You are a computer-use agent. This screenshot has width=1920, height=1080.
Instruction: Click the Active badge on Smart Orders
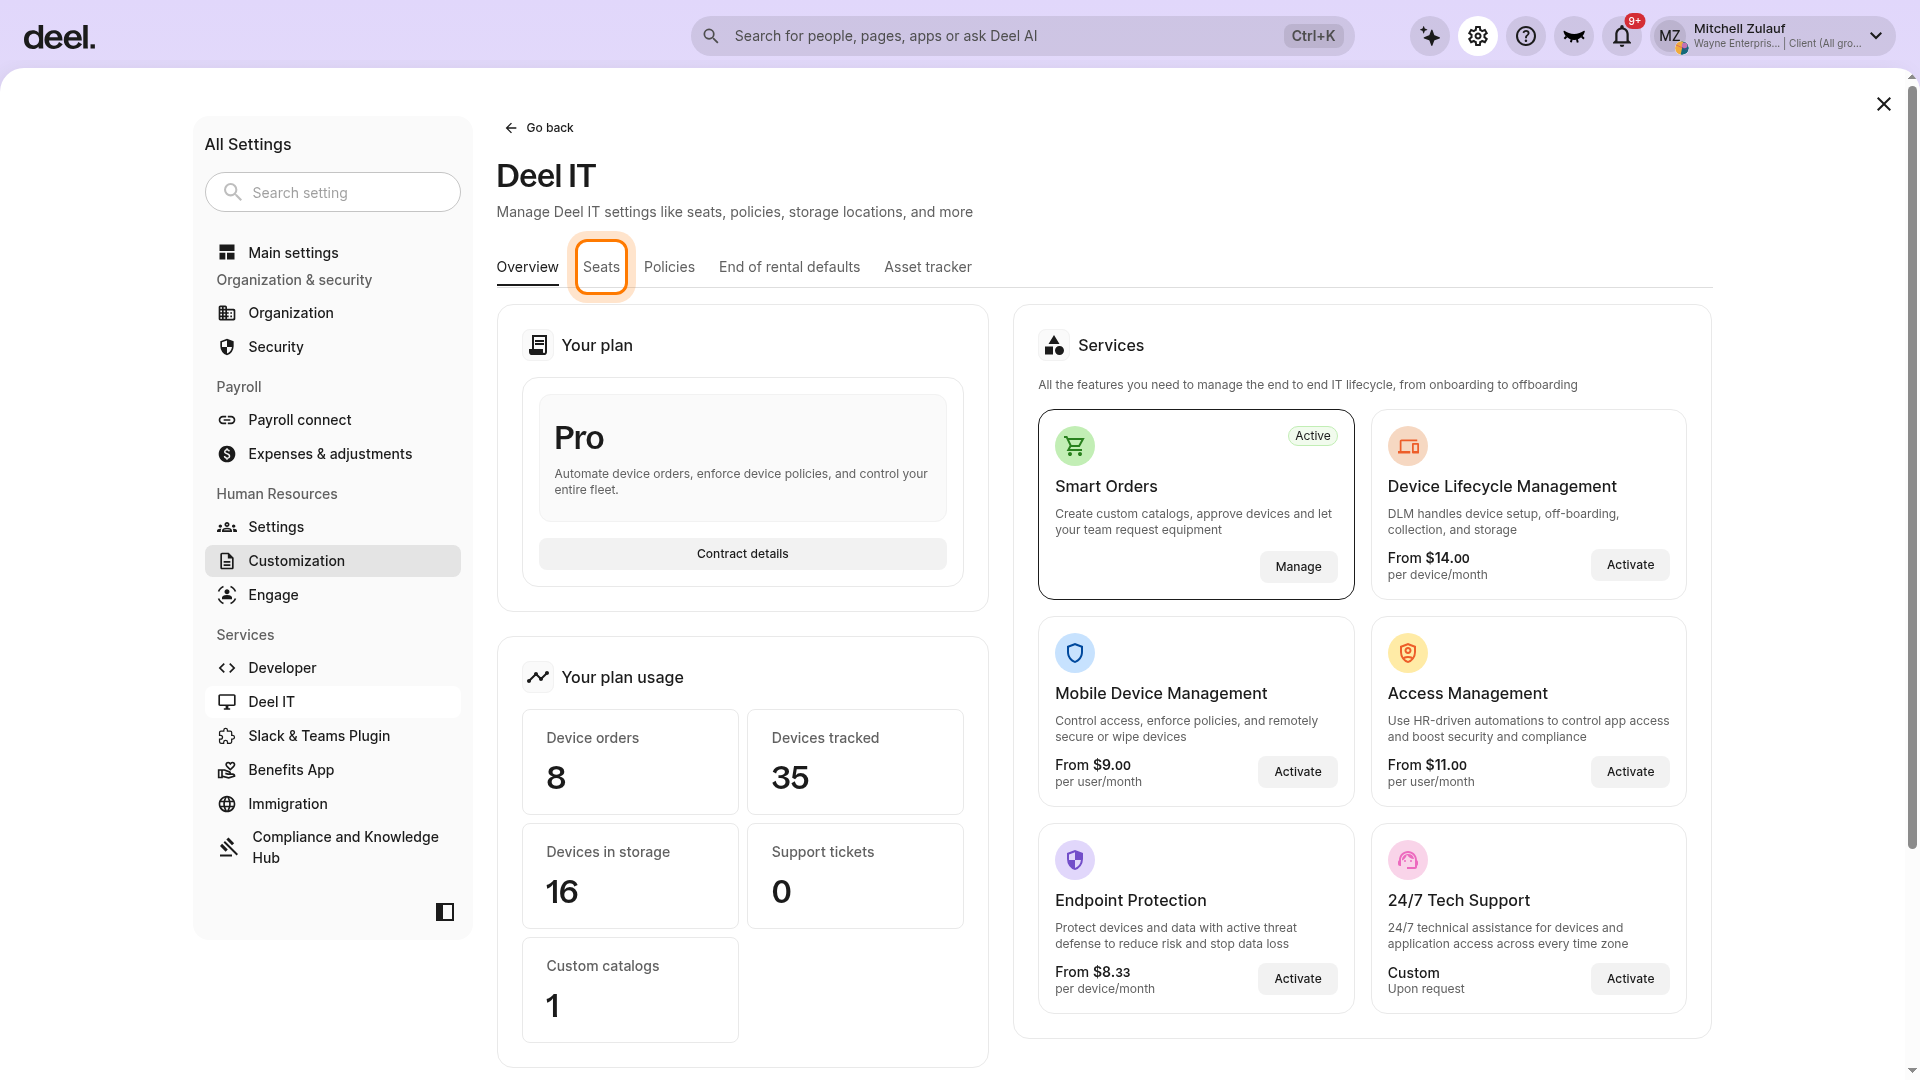[1313, 436]
